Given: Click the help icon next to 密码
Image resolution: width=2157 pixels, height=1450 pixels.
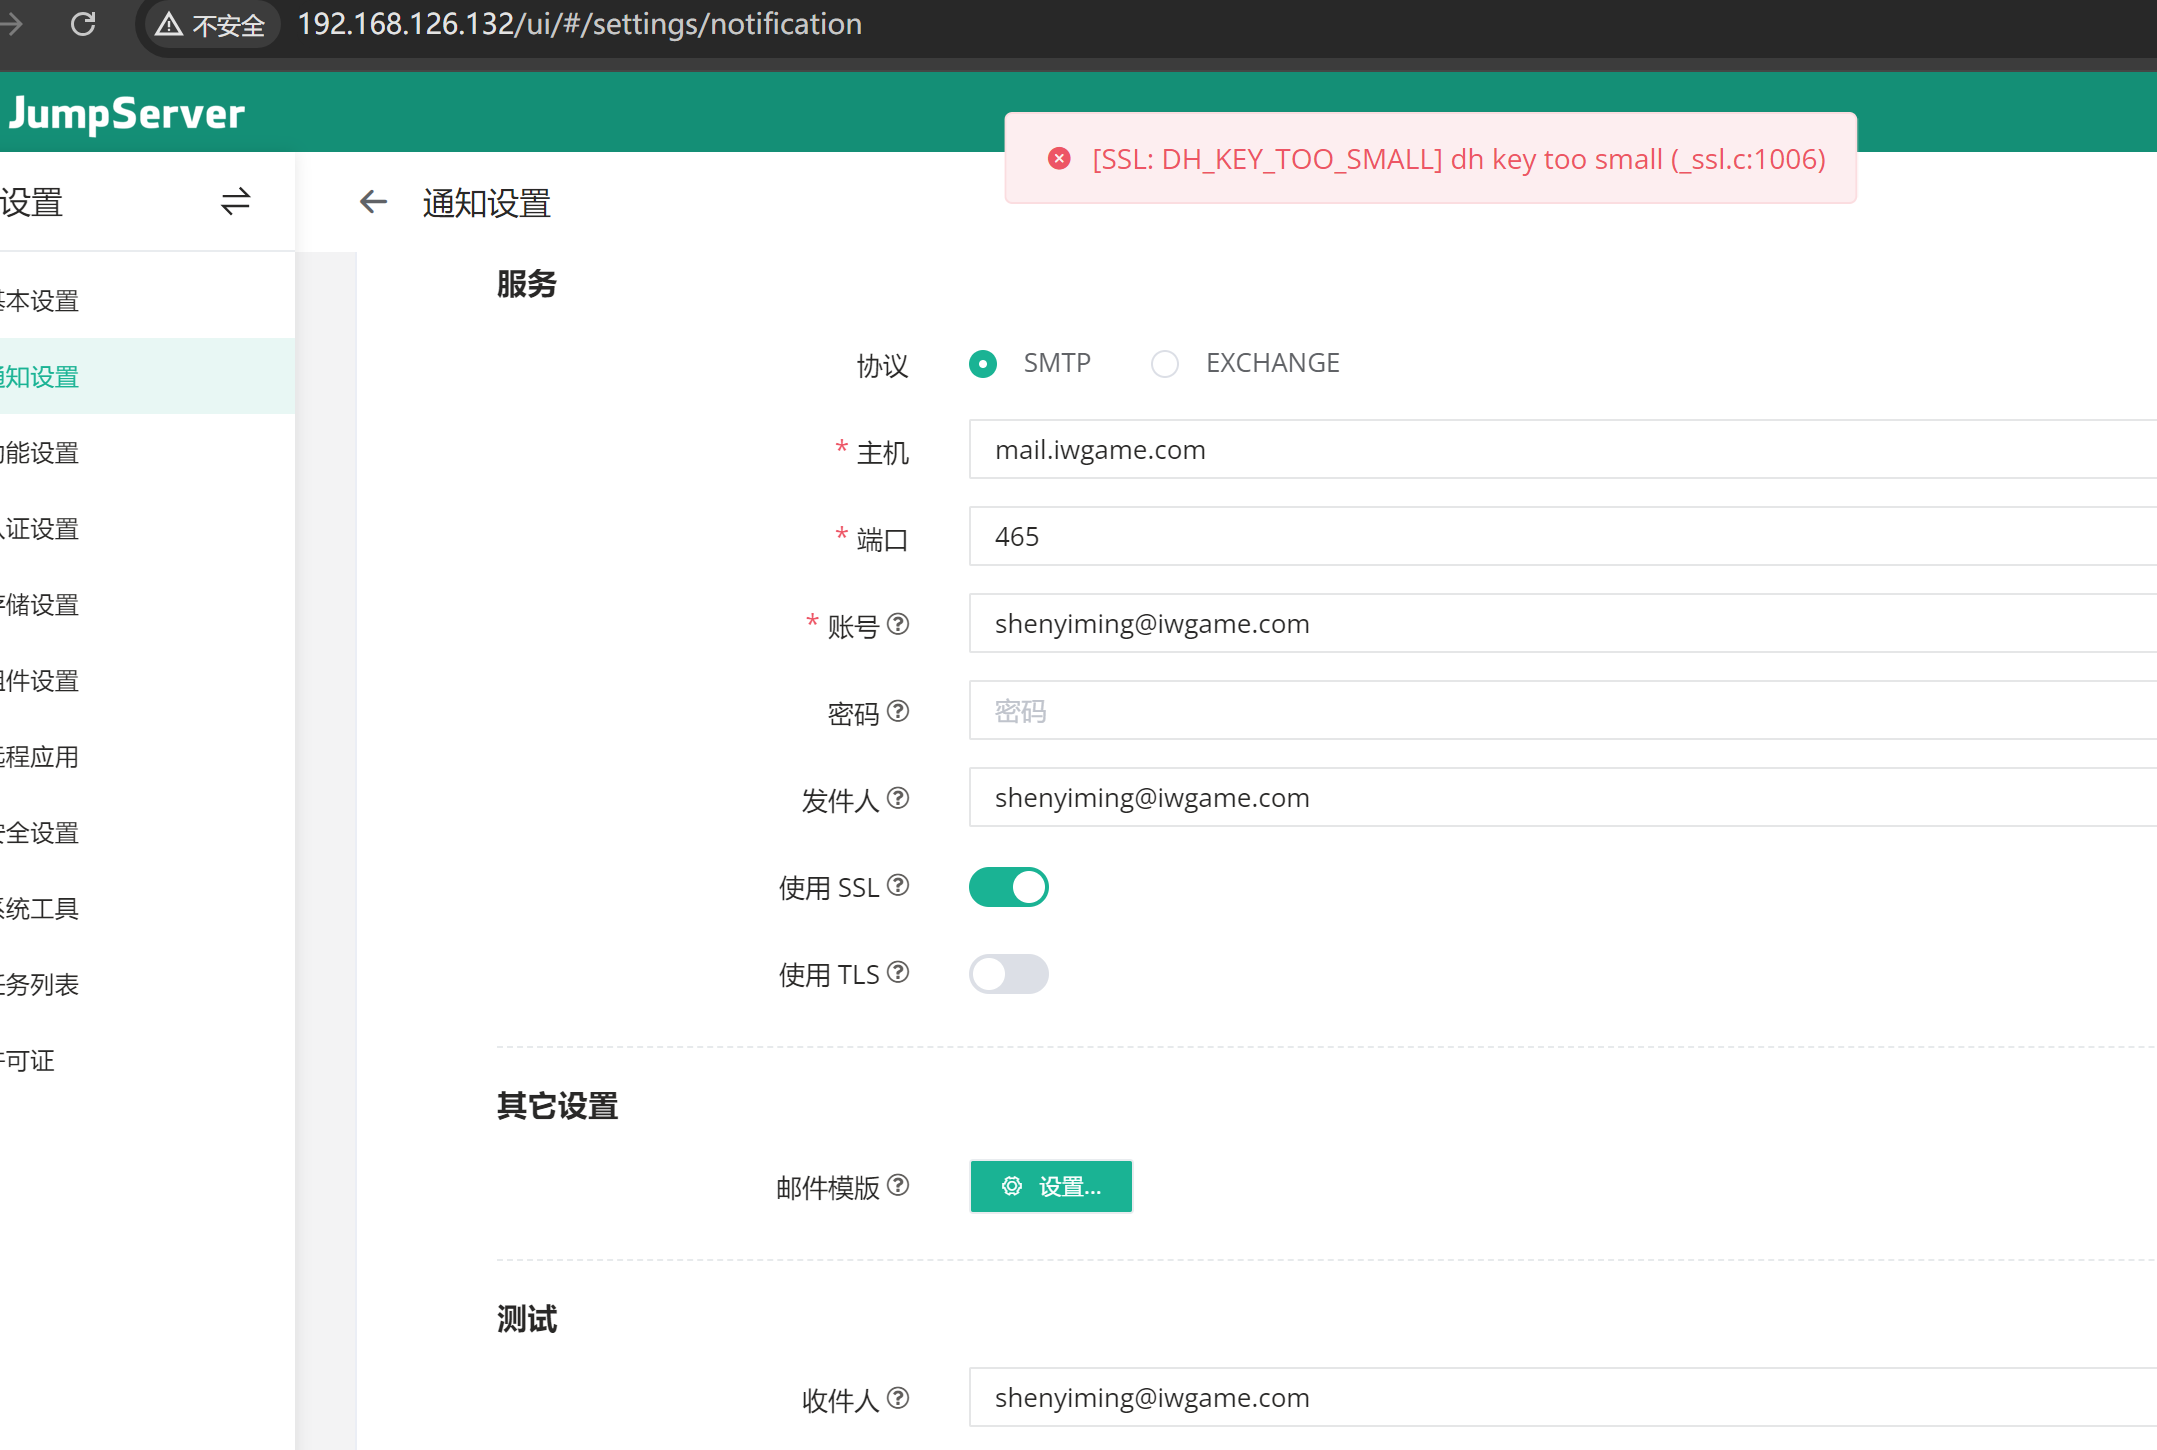Looking at the screenshot, I should click(898, 711).
